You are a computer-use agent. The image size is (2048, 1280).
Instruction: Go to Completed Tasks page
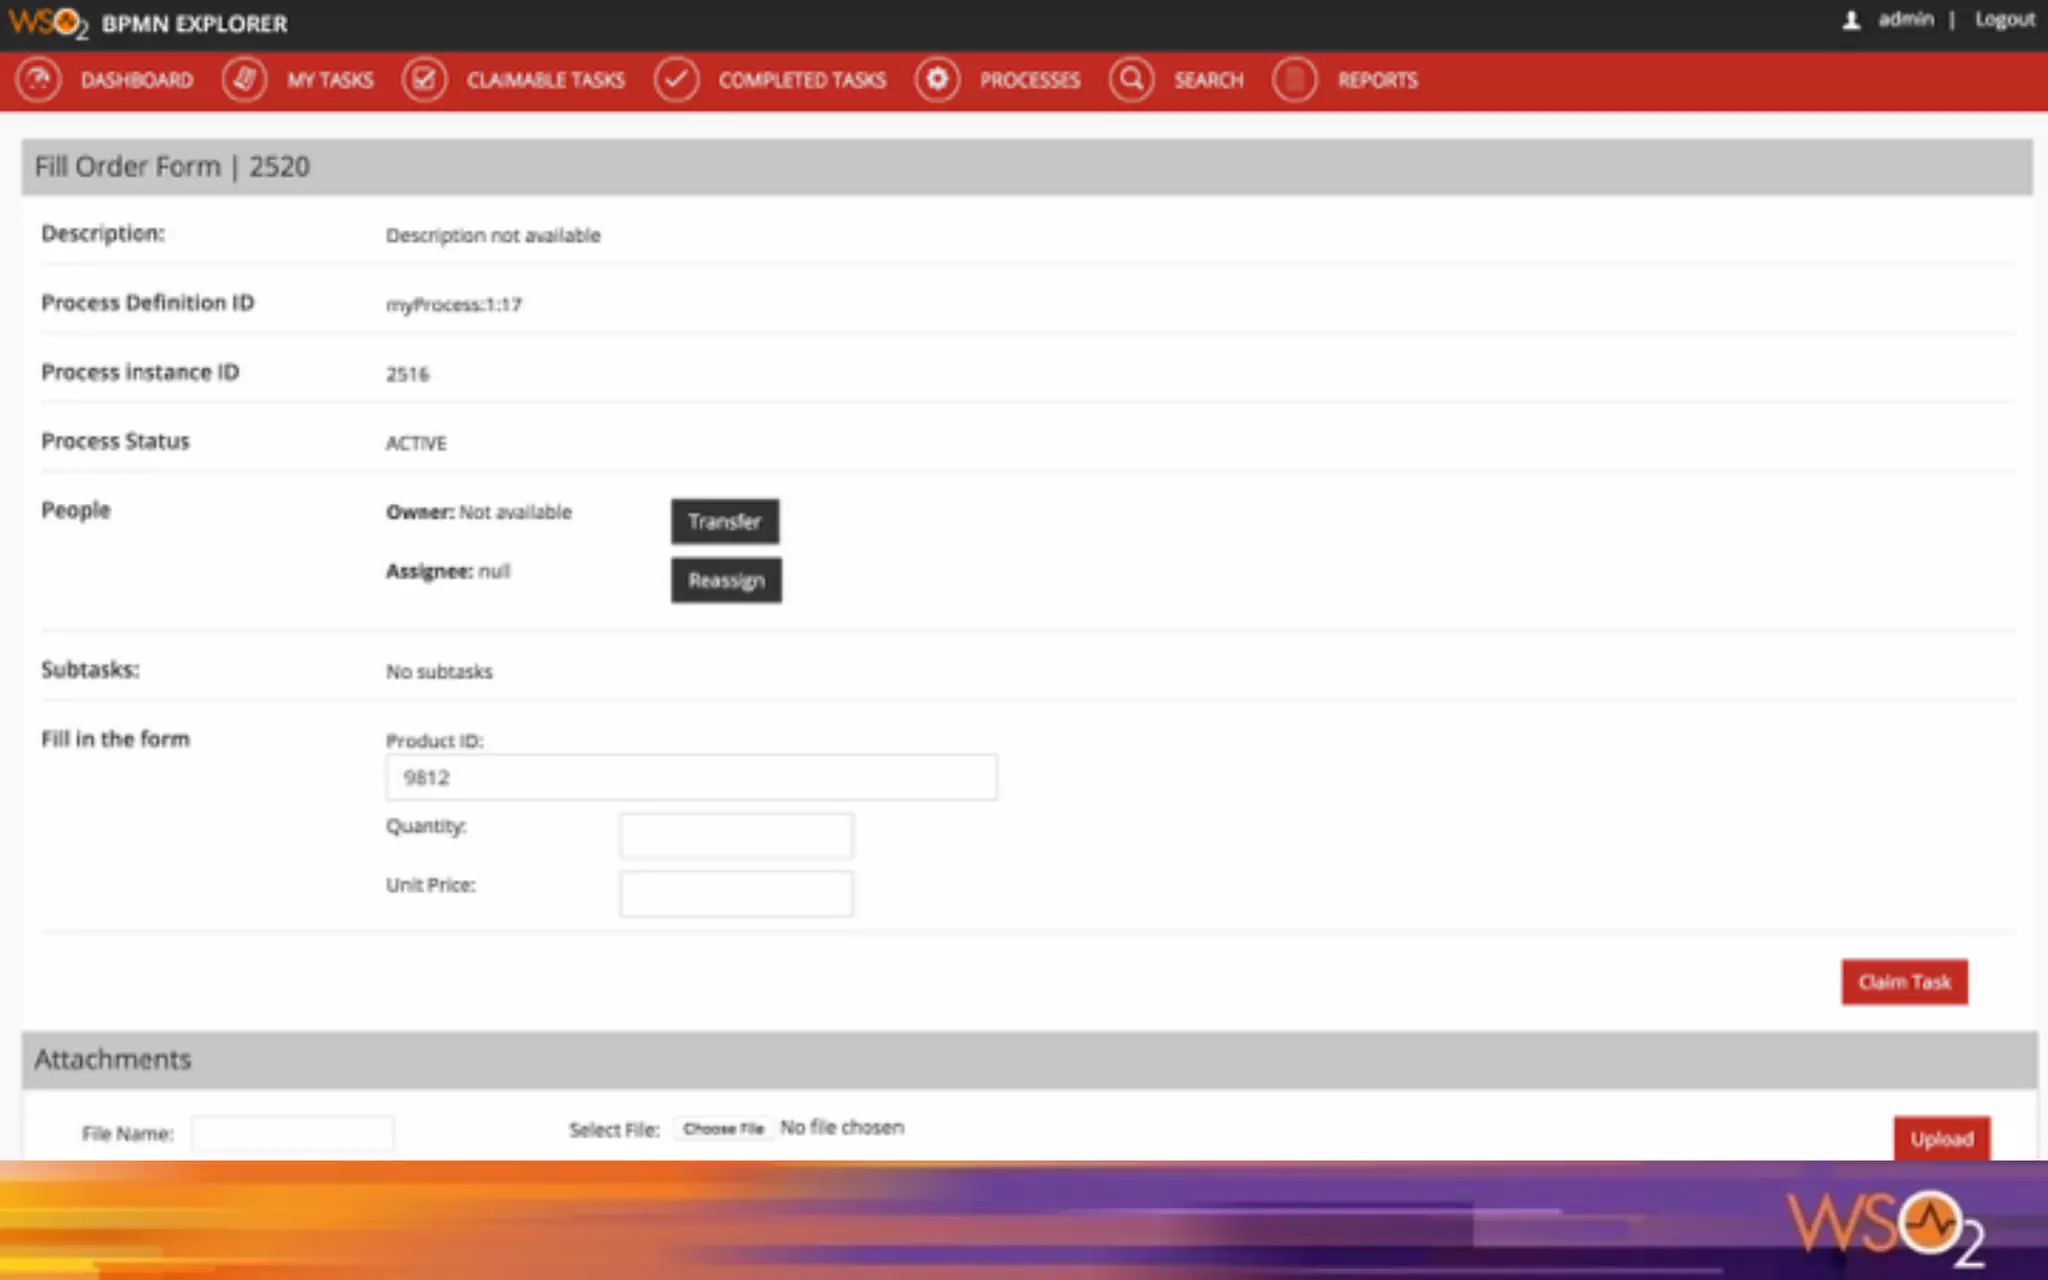(x=802, y=80)
